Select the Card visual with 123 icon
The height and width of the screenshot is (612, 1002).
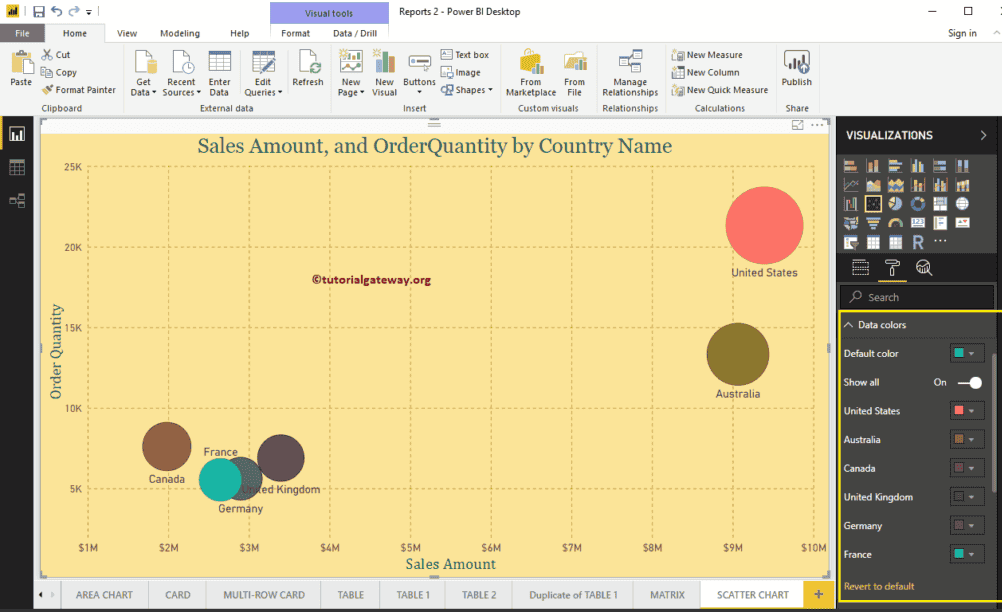(918, 223)
